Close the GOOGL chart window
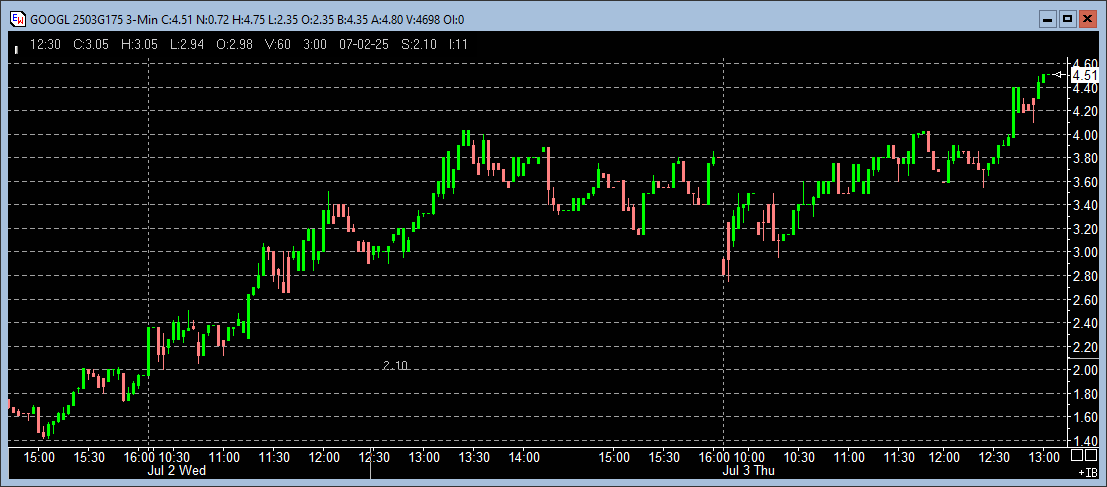Viewport: 1107px width, 487px height. point(1087,19)
